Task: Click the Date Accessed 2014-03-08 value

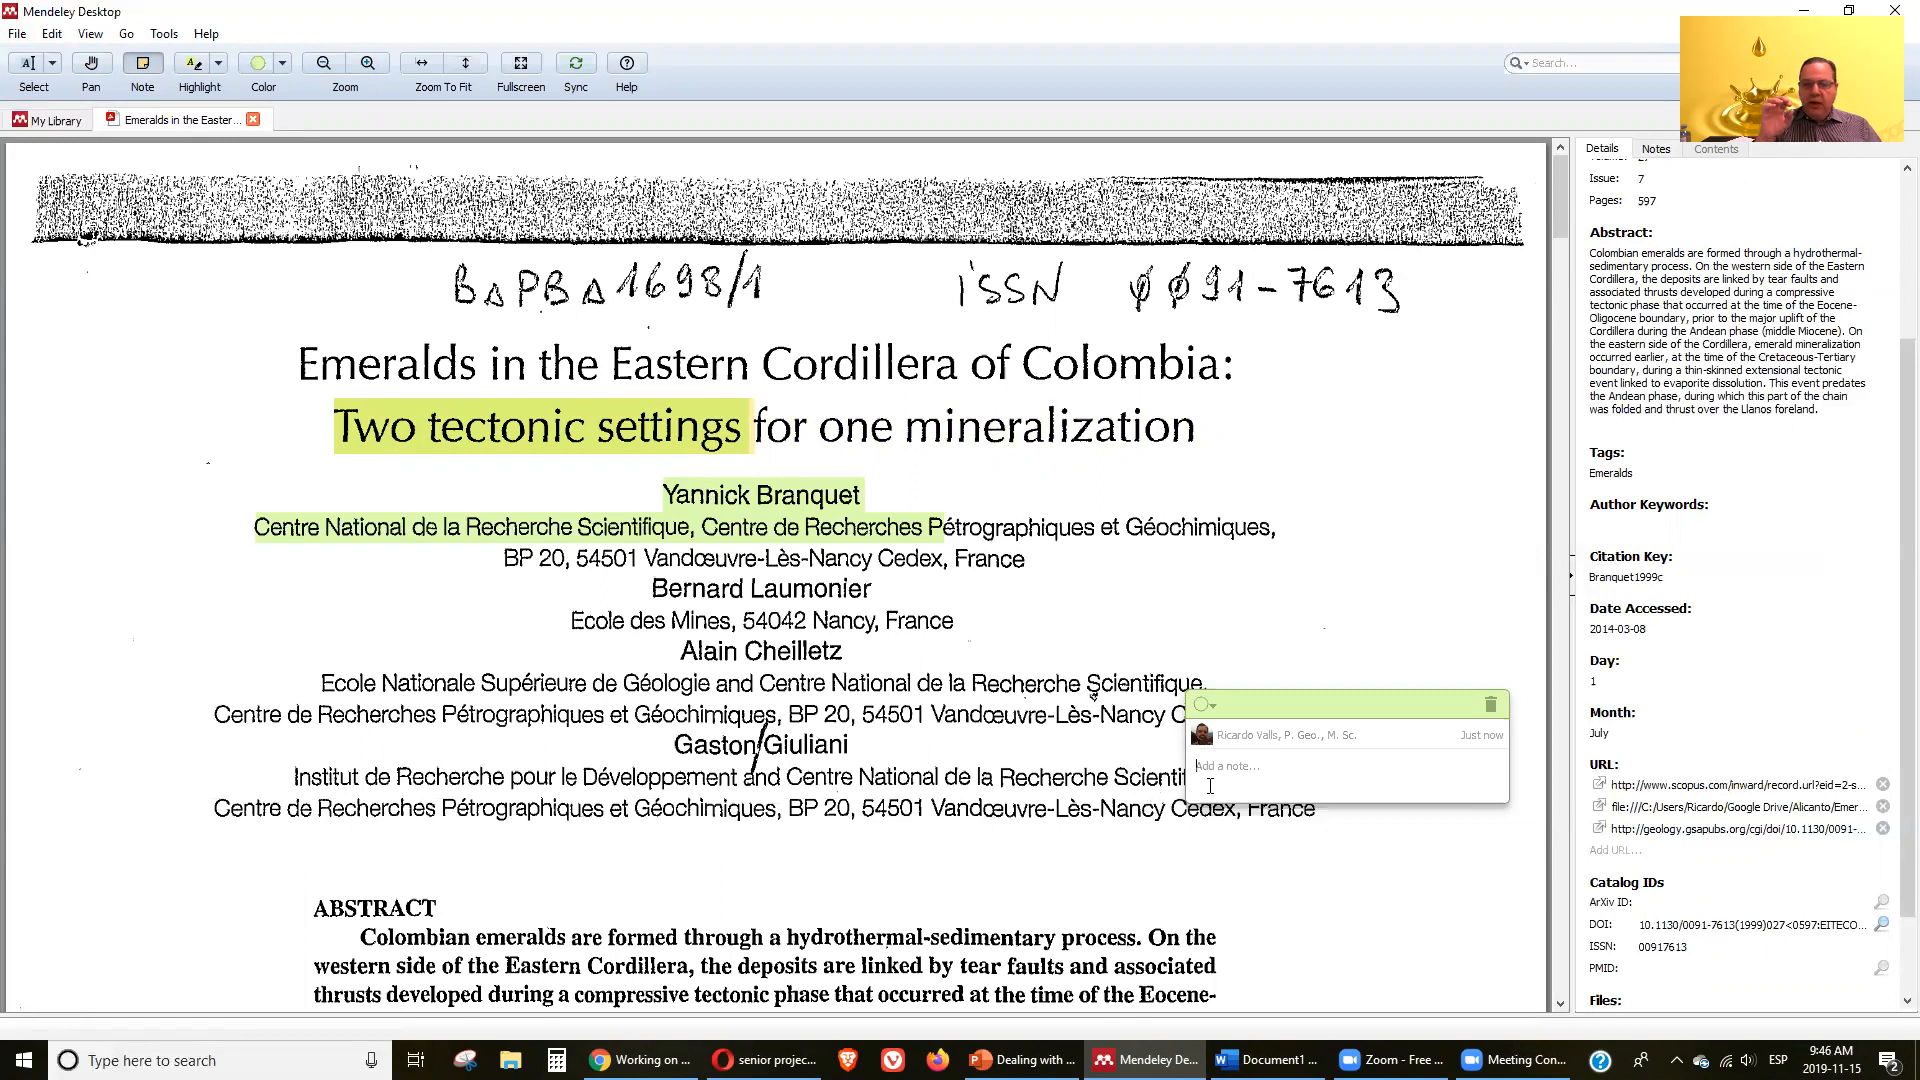Action: (x=1617, y=630)
